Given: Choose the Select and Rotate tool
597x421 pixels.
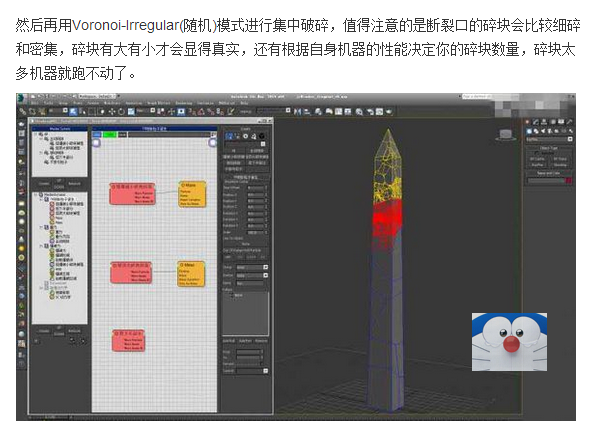Looking at the screenshot, I should point(121,111).
